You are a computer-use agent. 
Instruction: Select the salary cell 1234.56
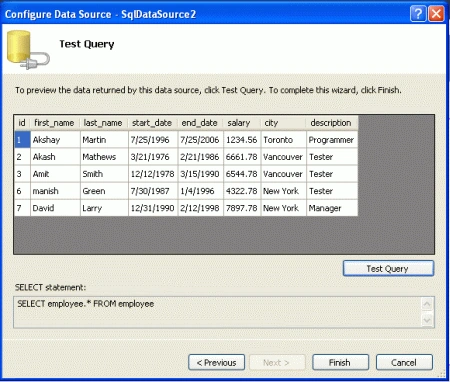[x=242, y=140]
